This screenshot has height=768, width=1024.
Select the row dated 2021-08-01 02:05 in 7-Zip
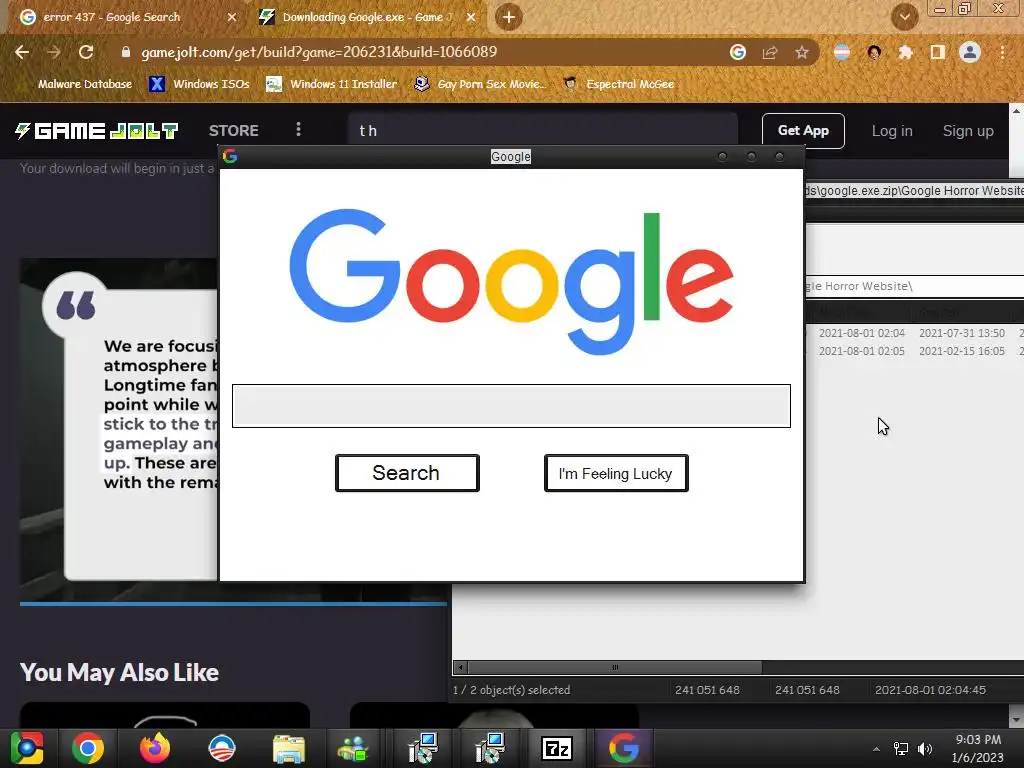point(914,351)
